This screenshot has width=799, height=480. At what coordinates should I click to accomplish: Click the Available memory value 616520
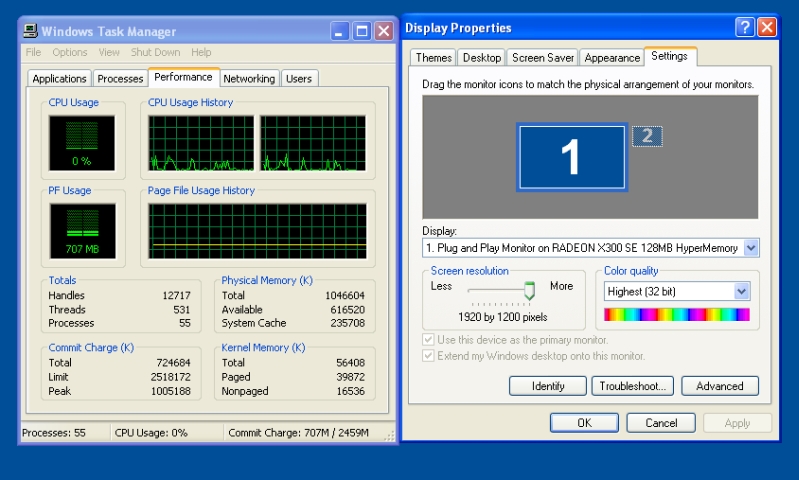coord(348,309)
